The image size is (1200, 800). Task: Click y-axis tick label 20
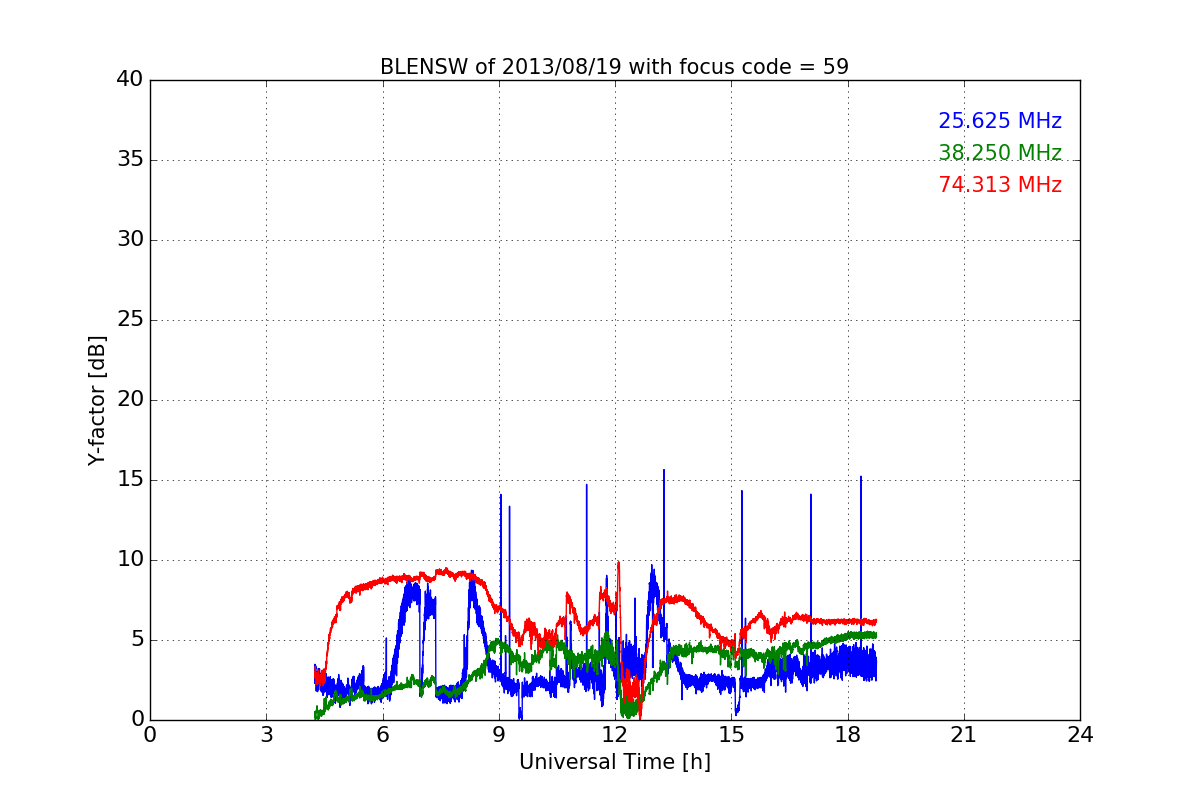click(x=130, y=400)
